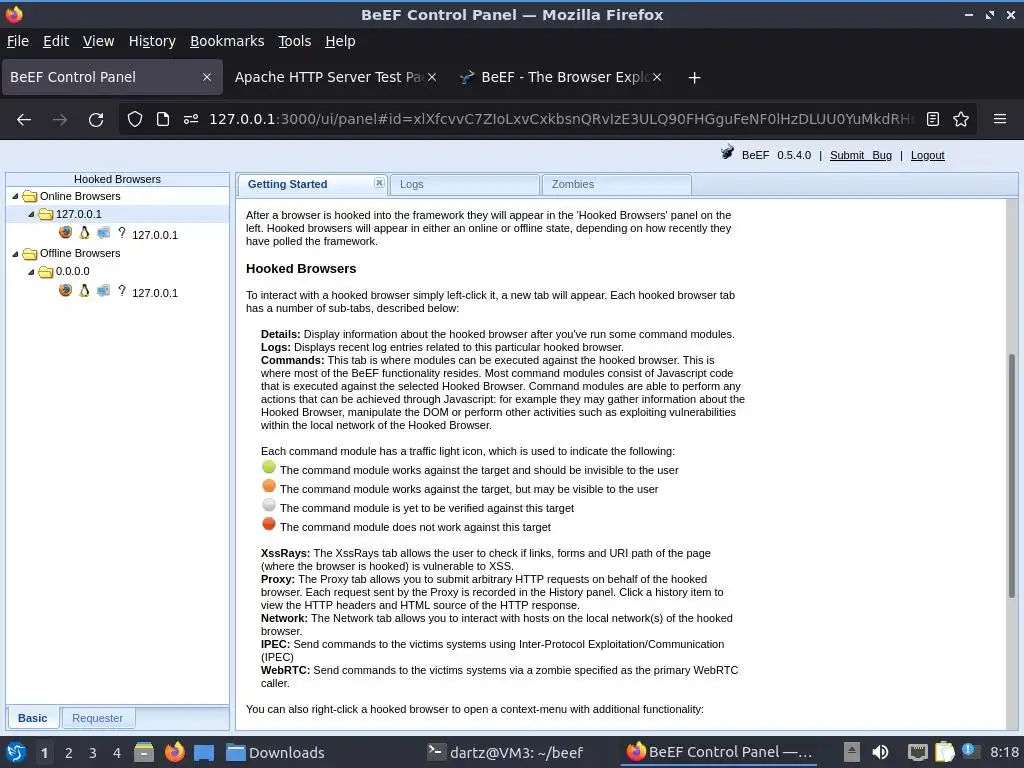Viewport: 1024px width, 768px height.
Task: Bookmark this page with the star icon
Action: (x=961, y=119)
